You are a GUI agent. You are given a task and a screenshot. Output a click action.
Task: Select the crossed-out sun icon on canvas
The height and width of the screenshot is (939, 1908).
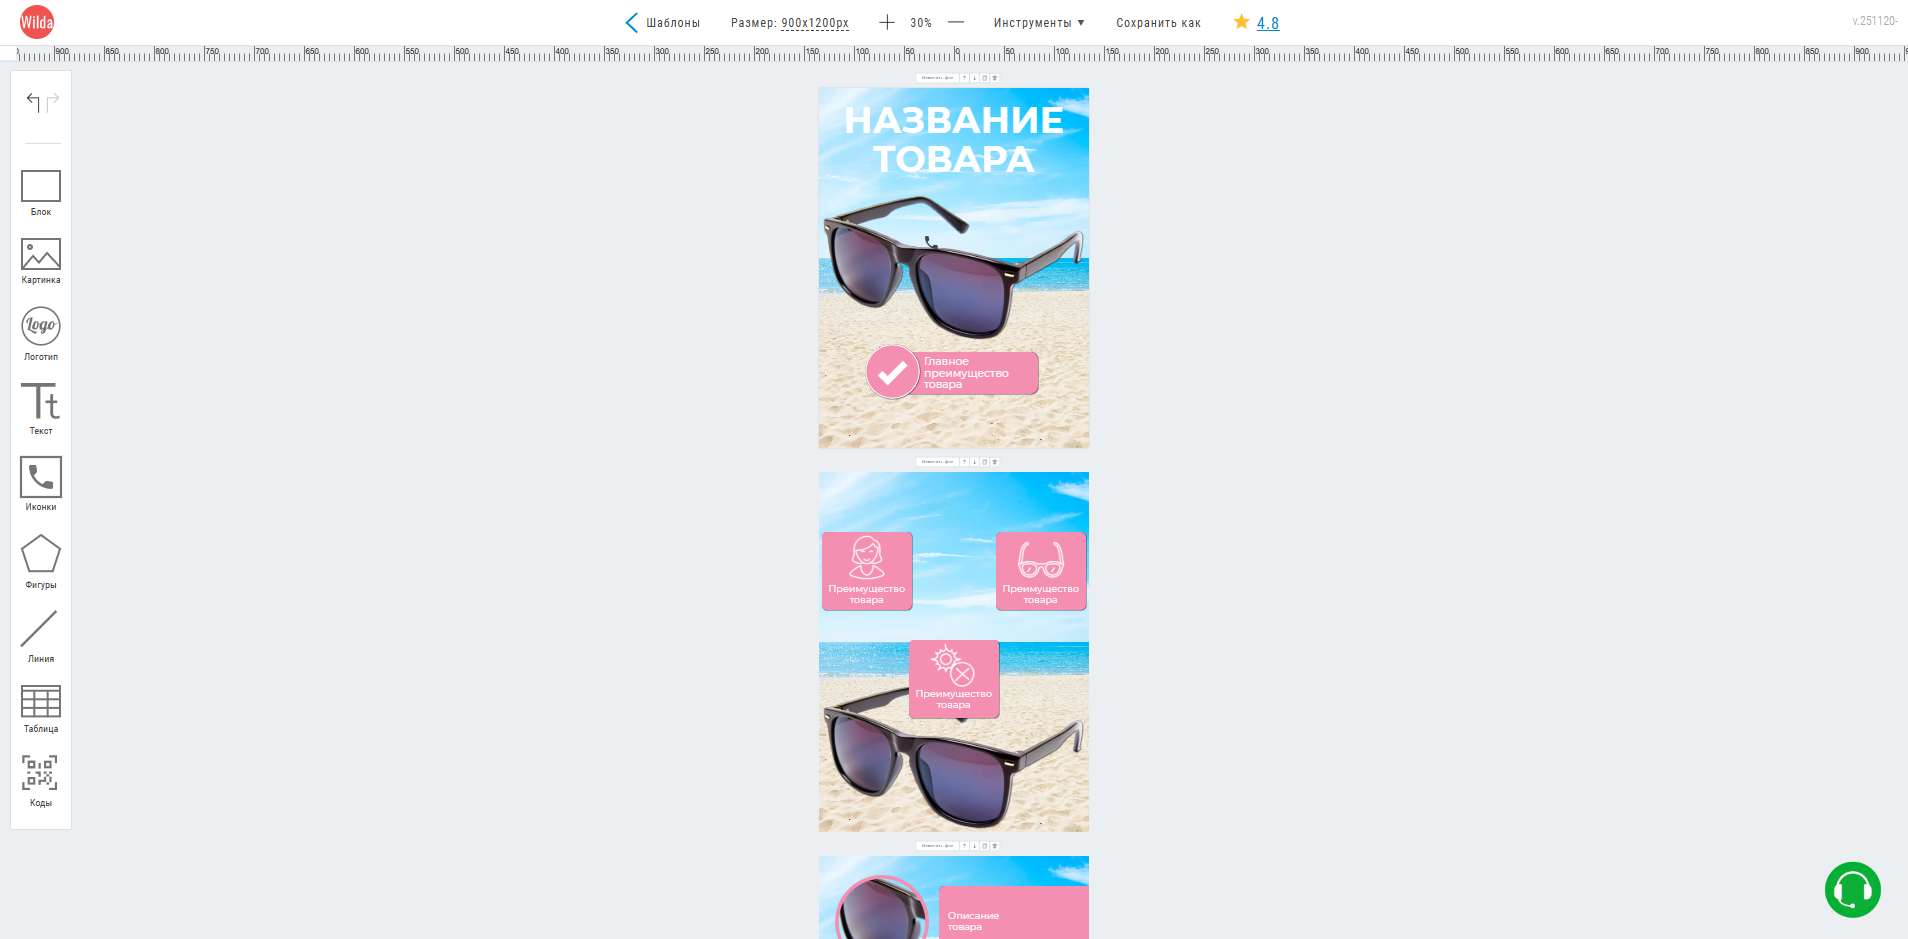pyautogui.click(x=953, y=665)
